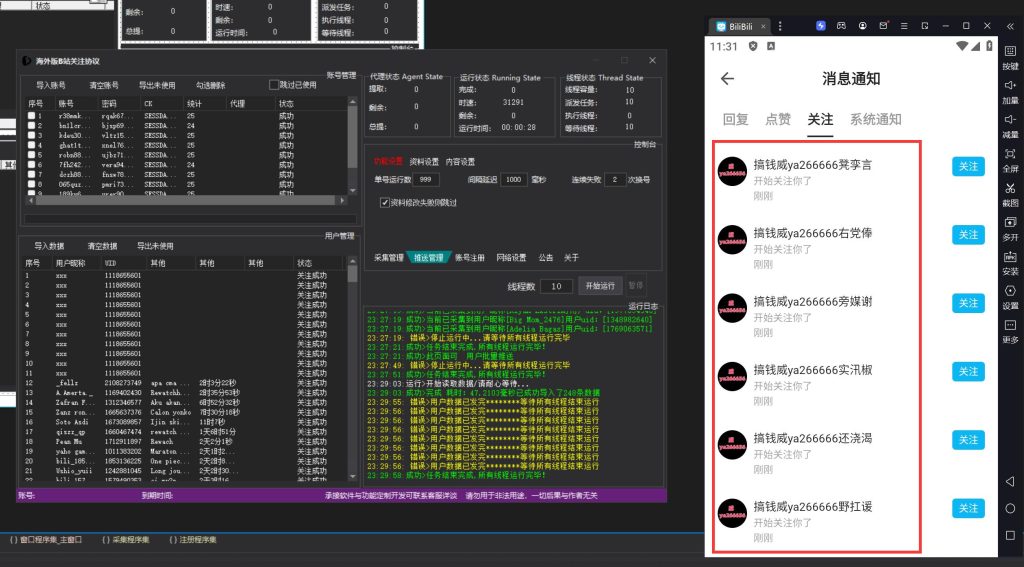Click the 线程数 input field
Screen dimensions: 1024x567
(557, 286)
